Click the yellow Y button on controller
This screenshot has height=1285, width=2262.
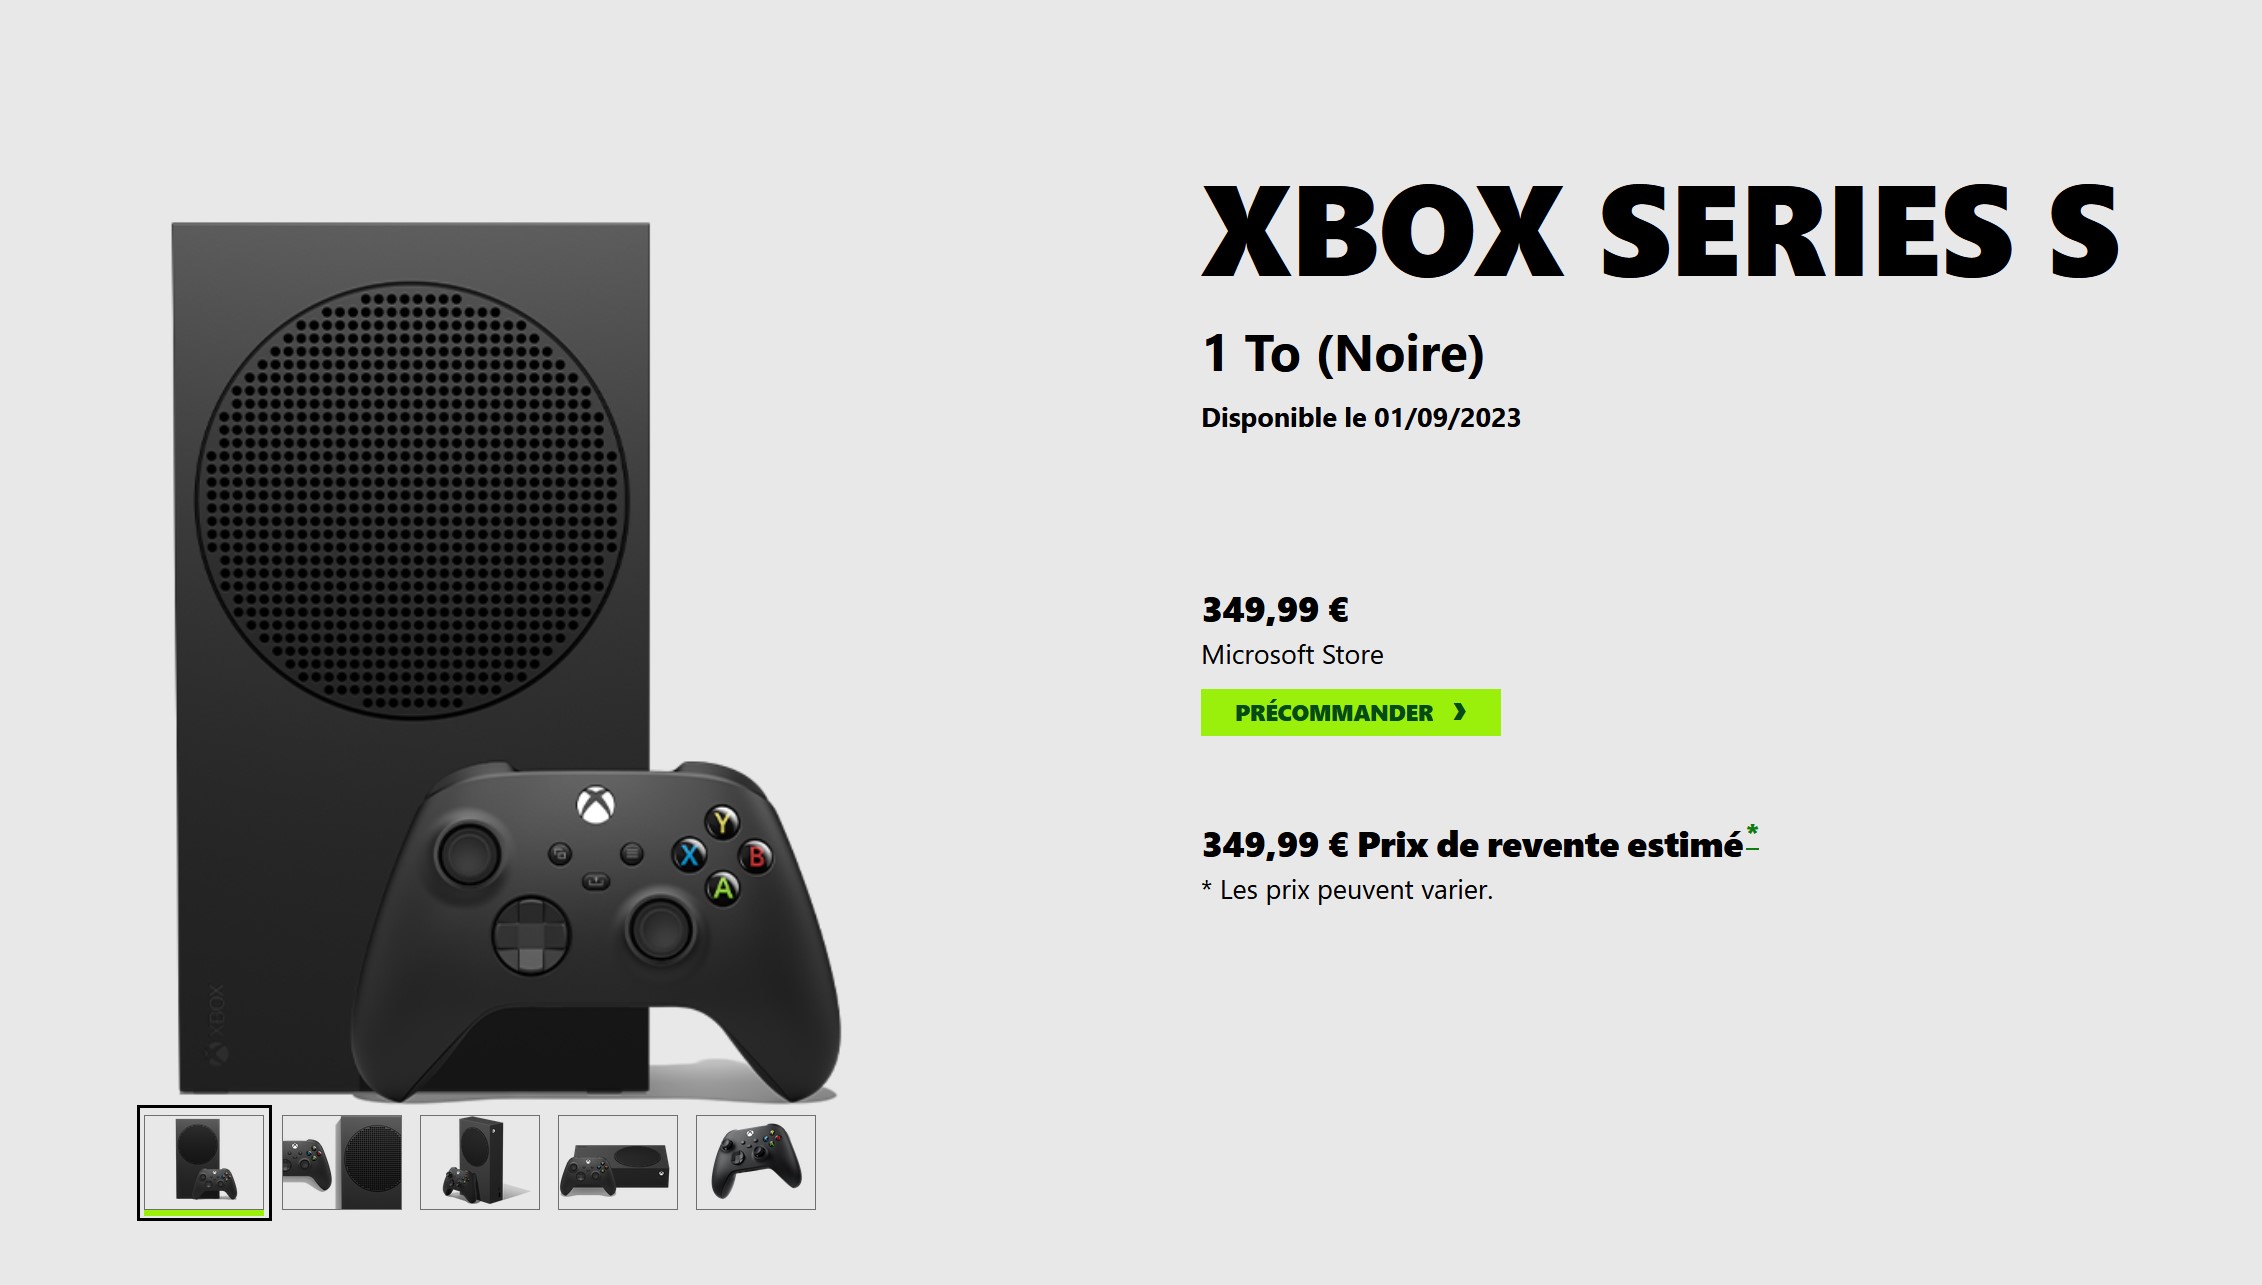pyautogui.click(x=722, y=822)
